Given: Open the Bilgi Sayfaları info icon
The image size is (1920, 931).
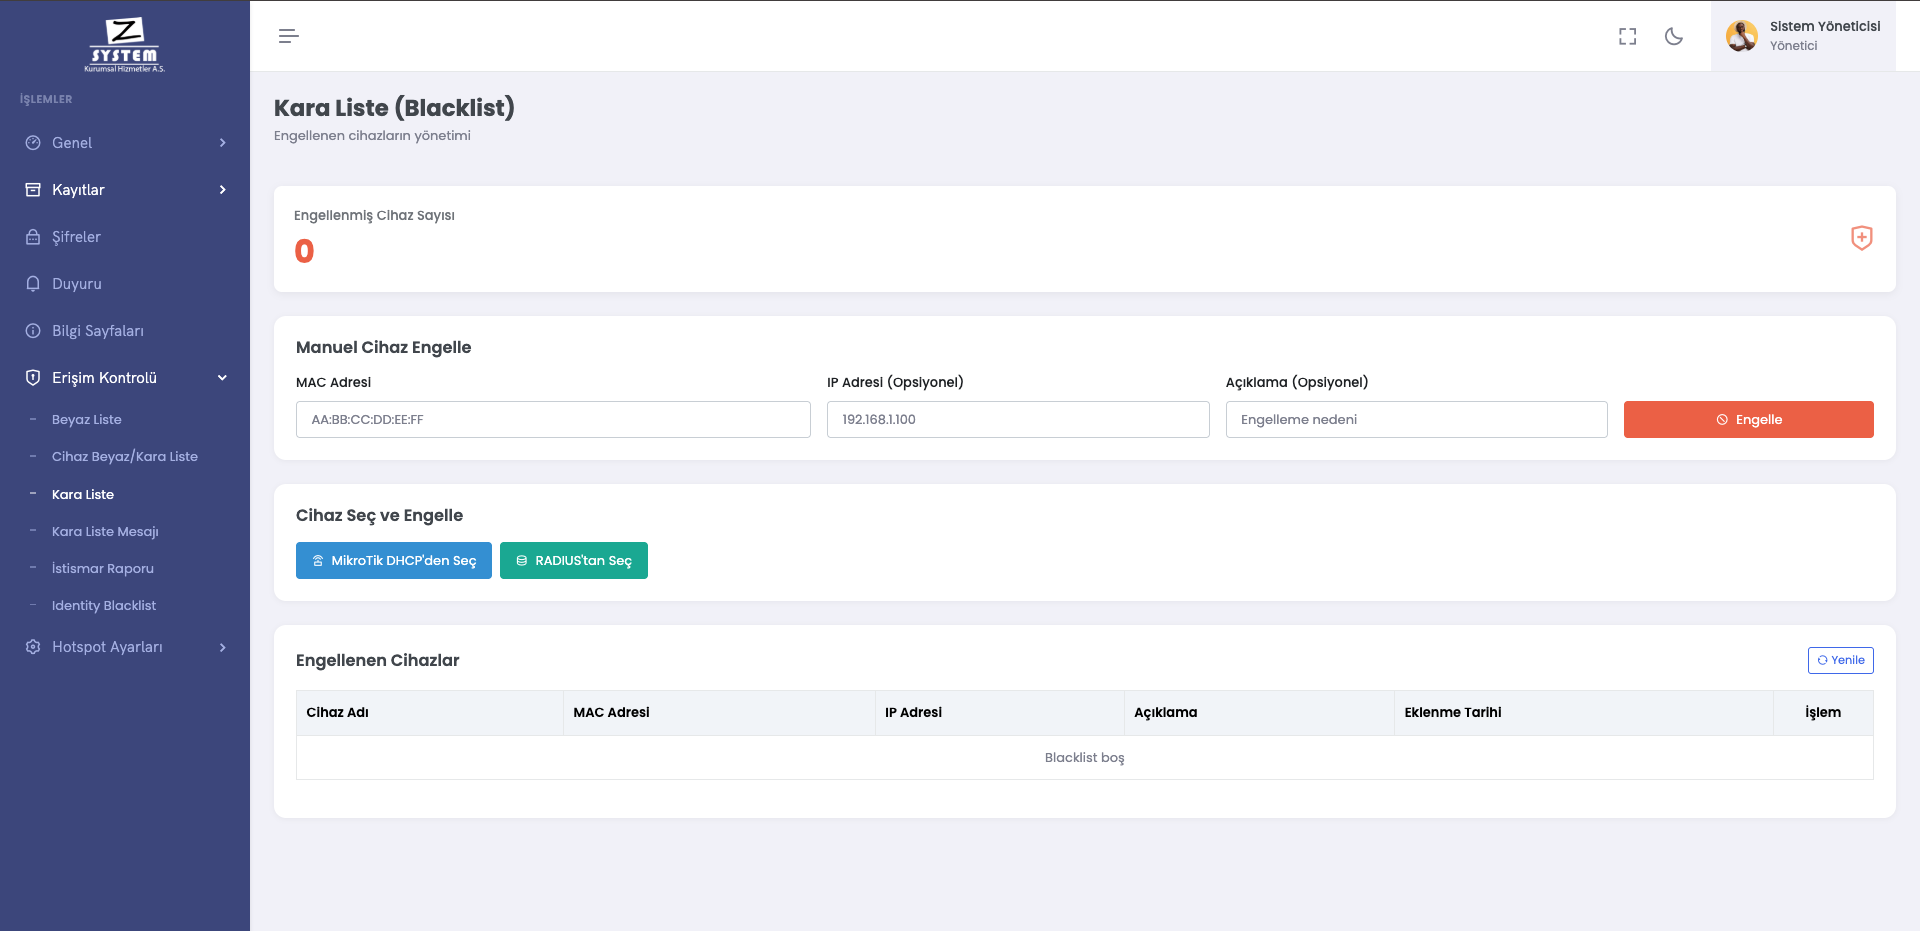Looking at the screenshot, I should click(x=33, y=331).
